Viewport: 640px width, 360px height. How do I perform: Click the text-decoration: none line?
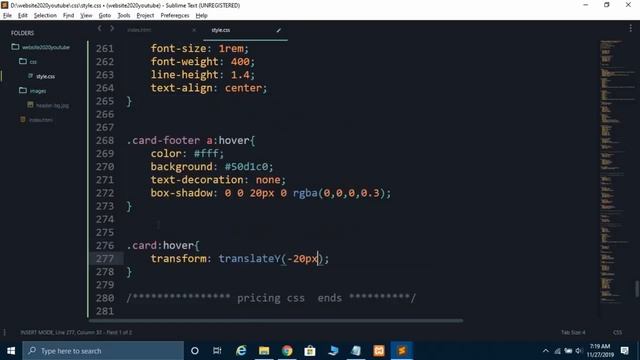tap(218, 180)
